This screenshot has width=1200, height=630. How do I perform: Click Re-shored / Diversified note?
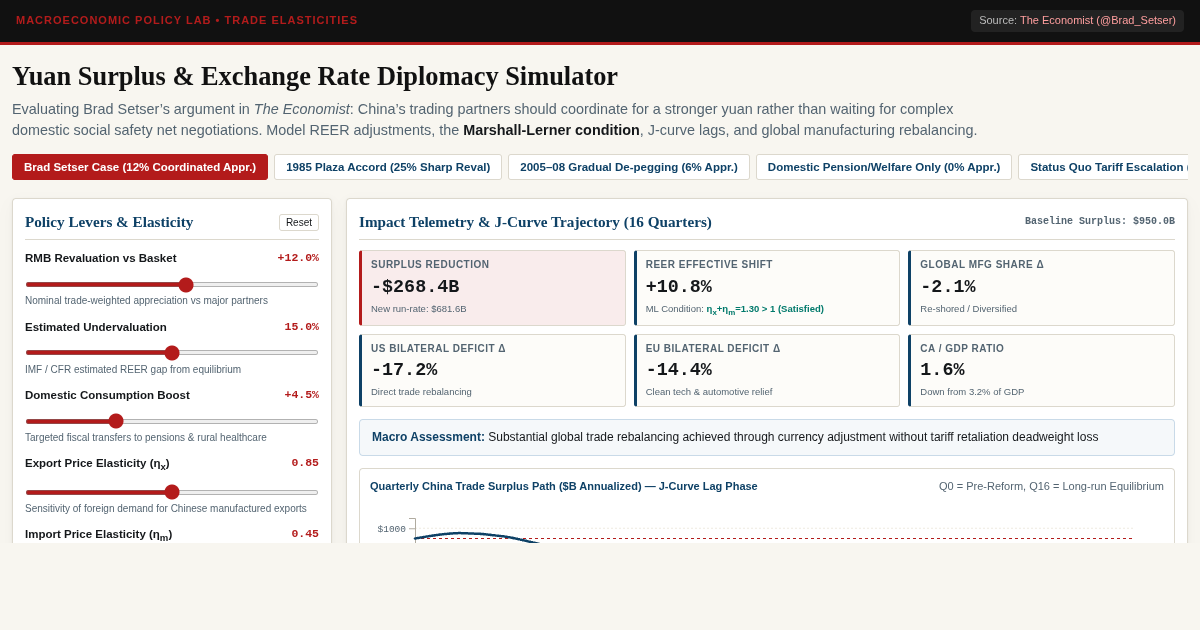(x=968, y=309)
